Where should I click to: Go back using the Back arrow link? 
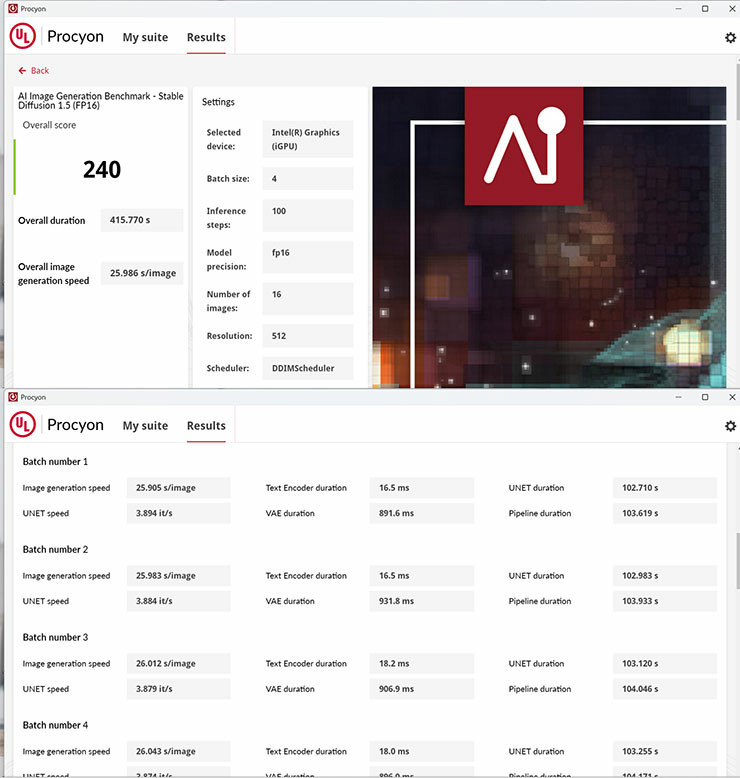click(x=34, y=70)
